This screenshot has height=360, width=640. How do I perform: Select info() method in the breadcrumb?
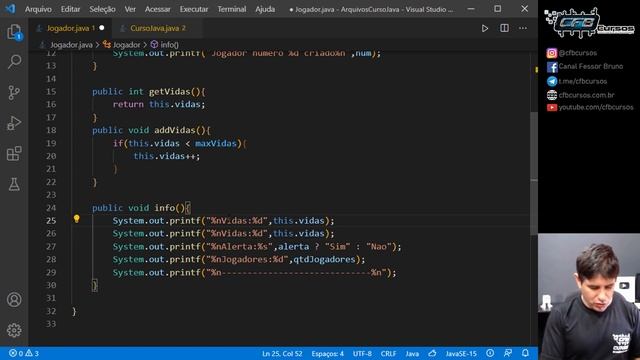(169, 44)
